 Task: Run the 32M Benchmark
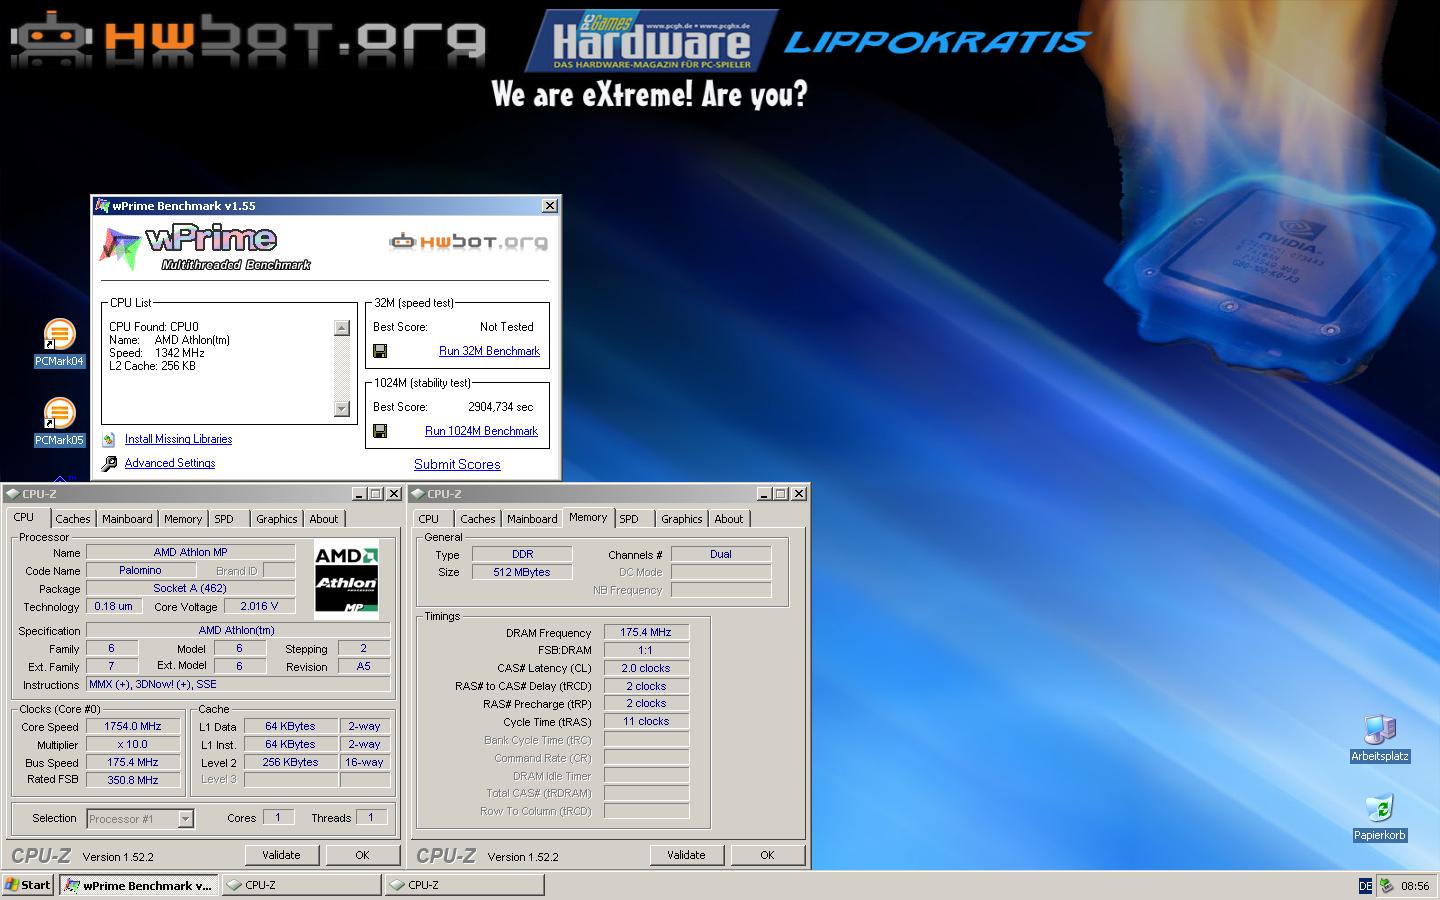(489, 351)
